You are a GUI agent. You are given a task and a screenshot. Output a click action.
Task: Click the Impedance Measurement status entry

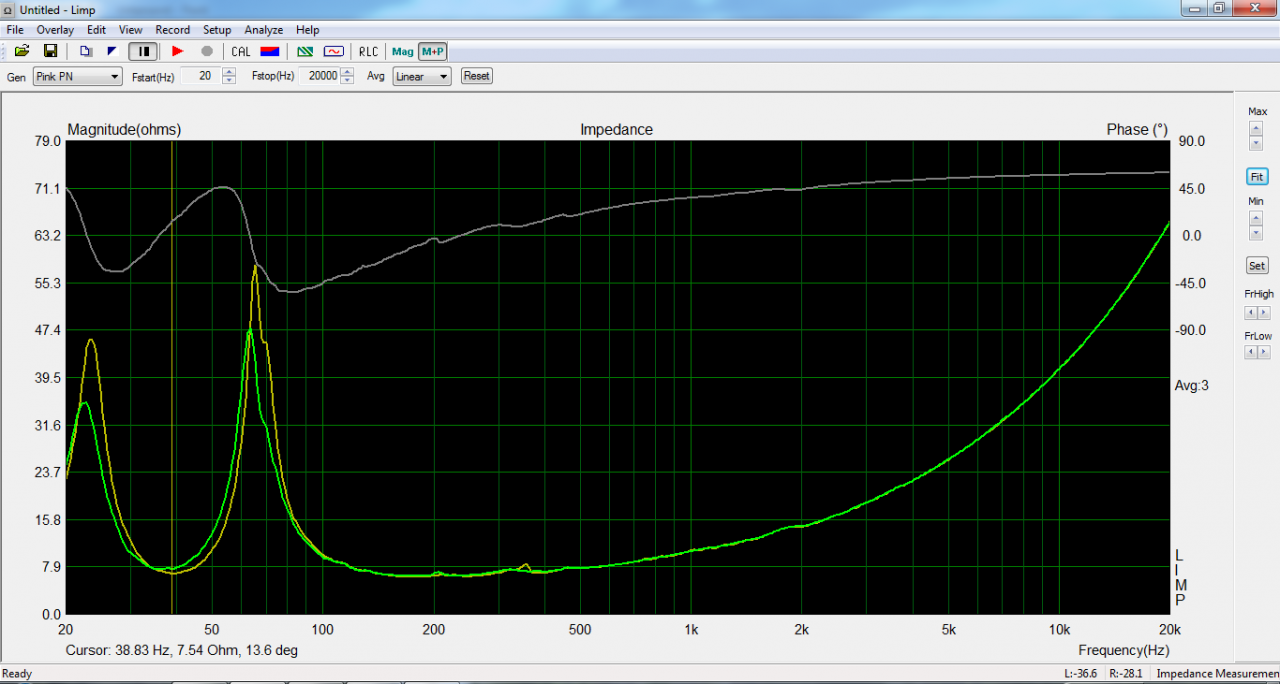tap(1217, 674)
